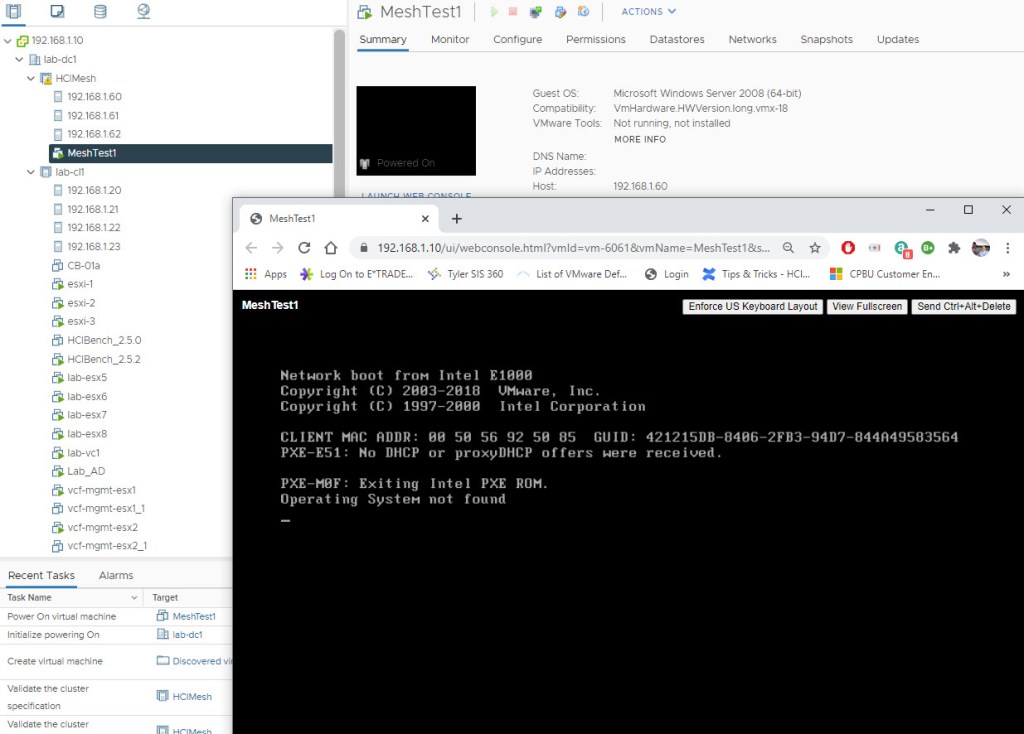
Task: Open the Snapshots tab
Action: [826, 40]
